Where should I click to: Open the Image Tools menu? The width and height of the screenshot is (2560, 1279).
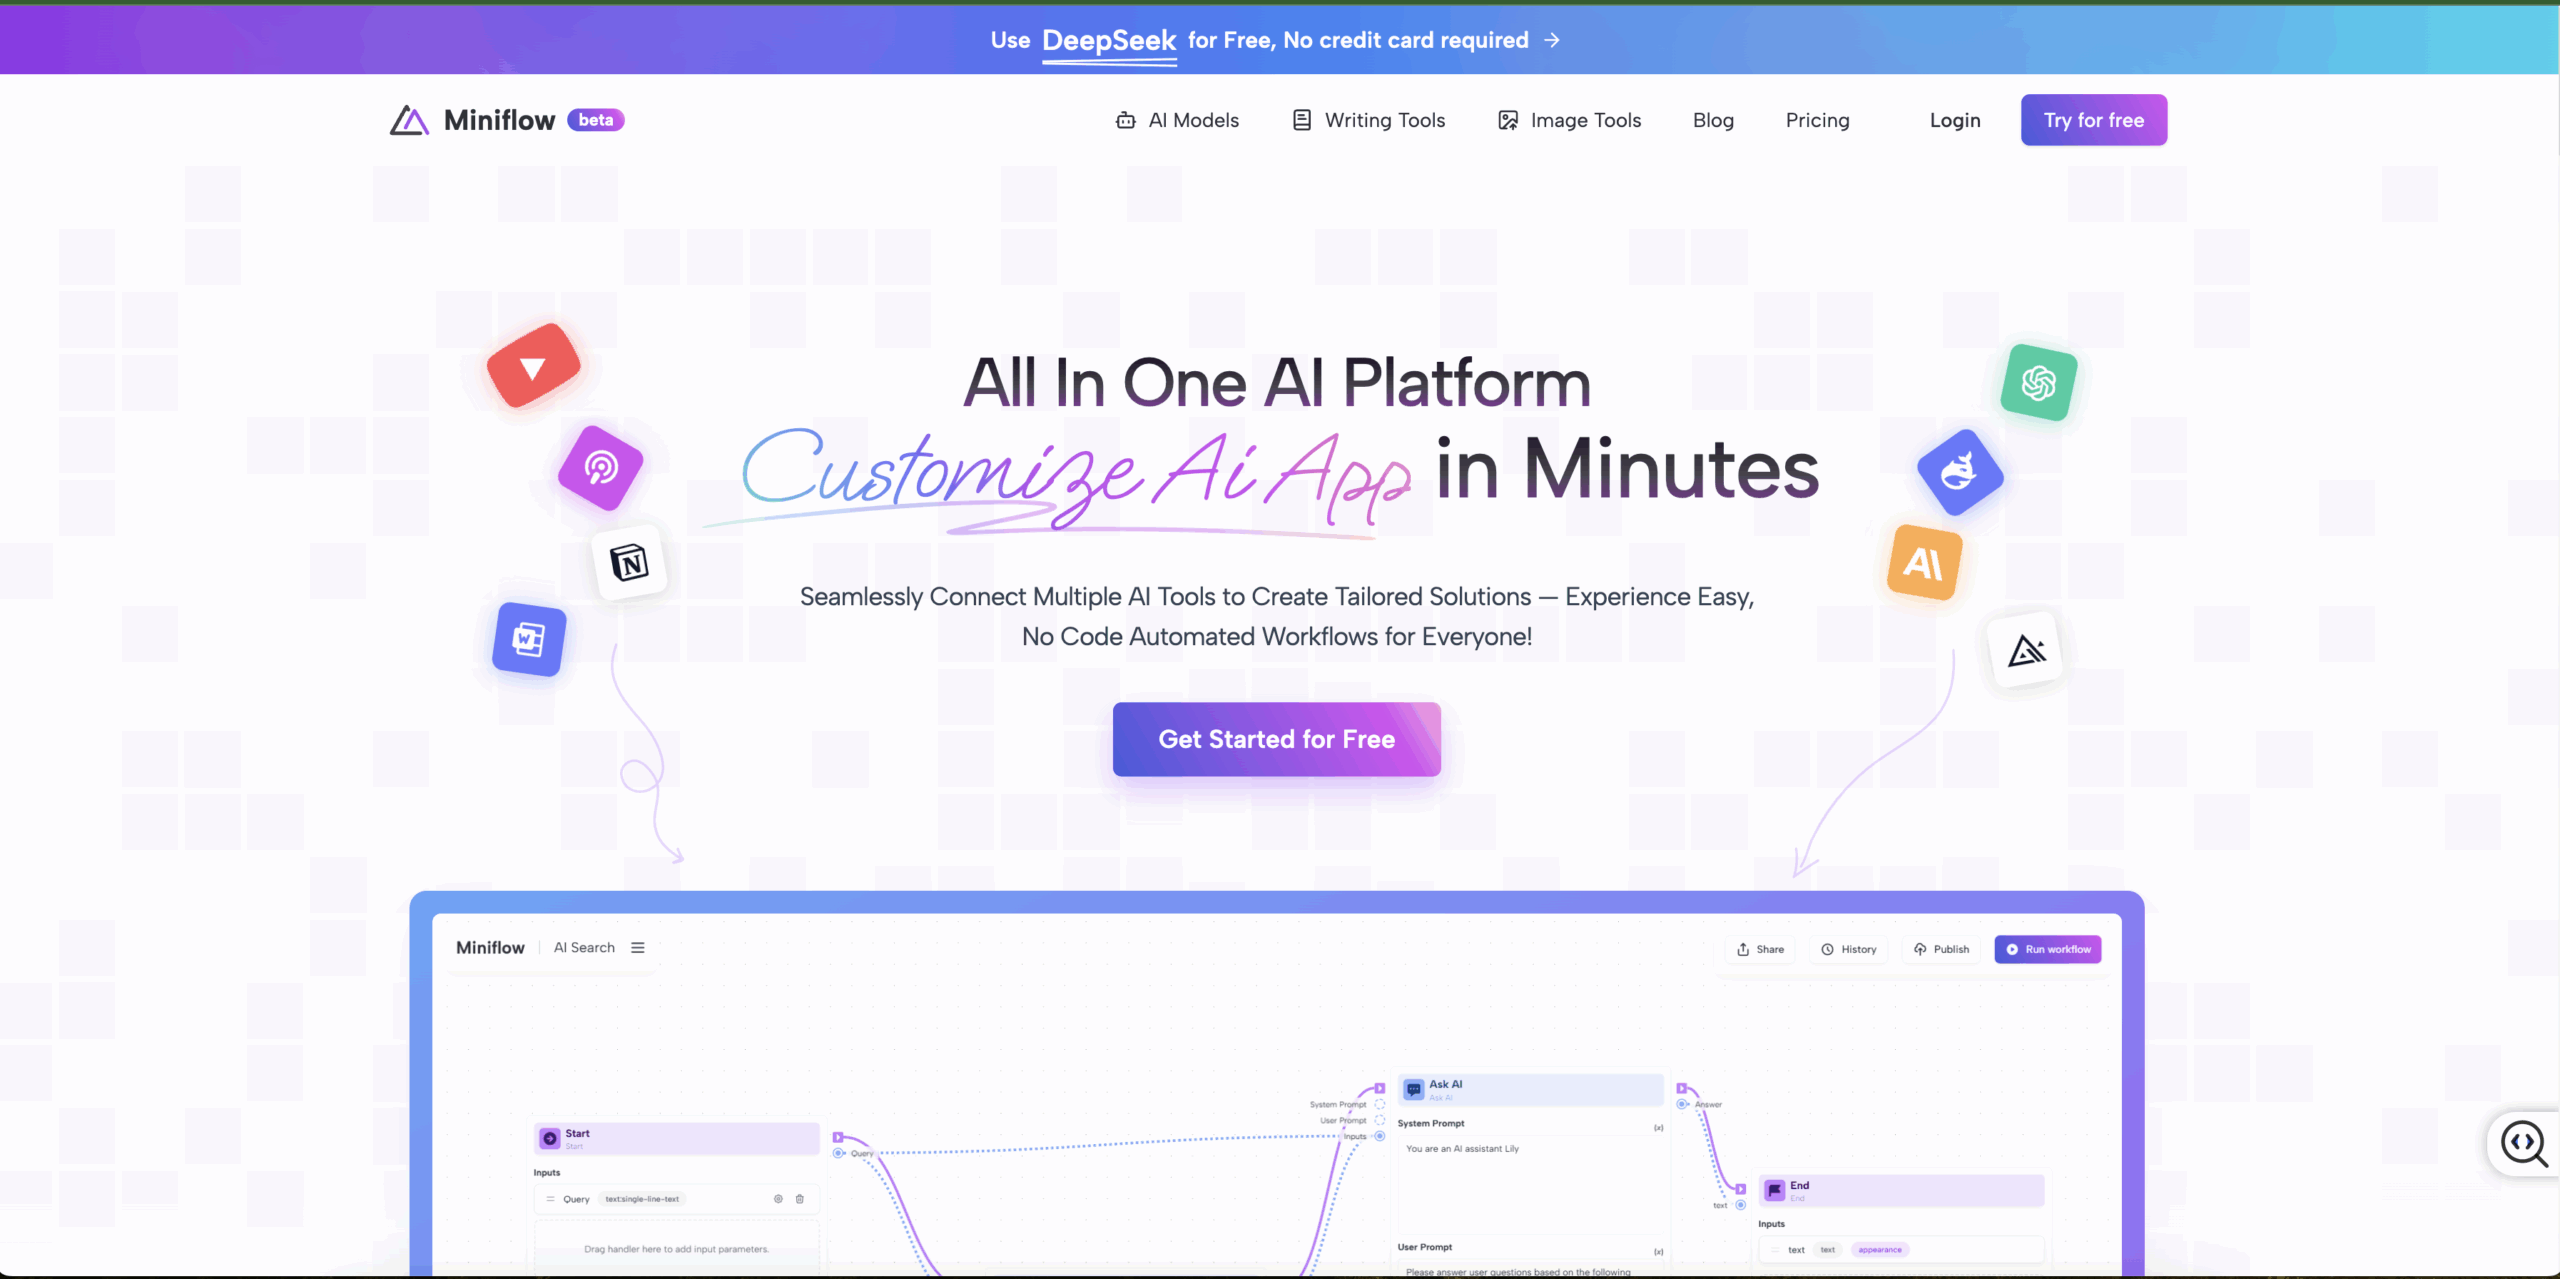pos(1570,121)
